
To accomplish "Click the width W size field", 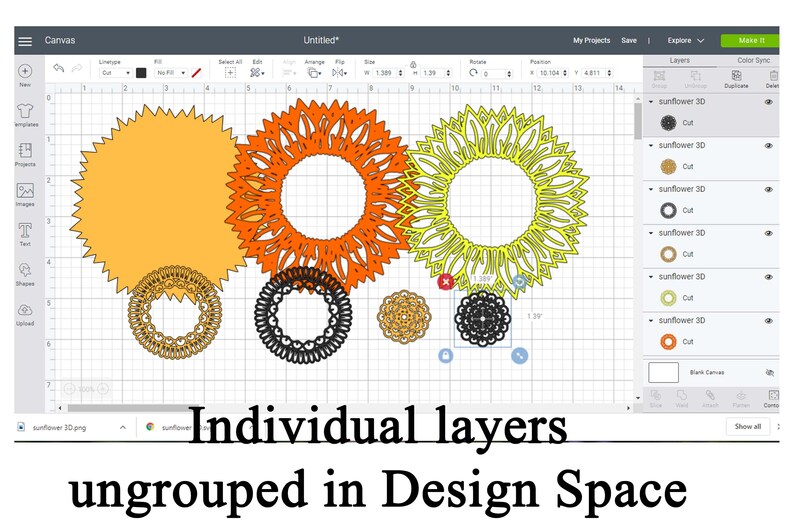I will tap(388, 73).
